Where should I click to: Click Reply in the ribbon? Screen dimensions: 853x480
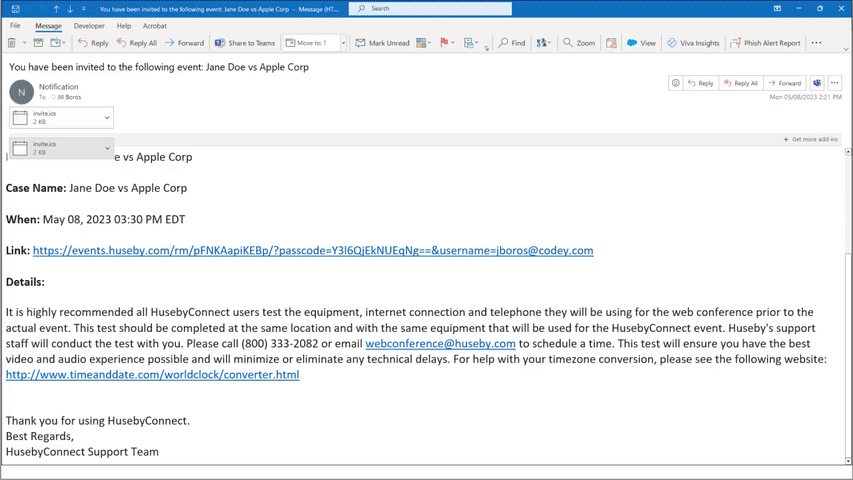pos(93,42)
